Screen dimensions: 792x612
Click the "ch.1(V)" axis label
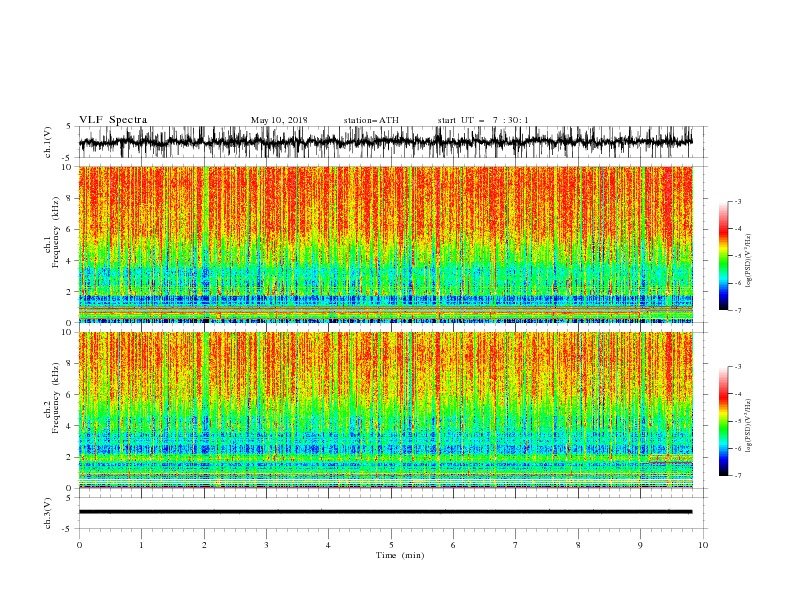(x=48, y=142)
